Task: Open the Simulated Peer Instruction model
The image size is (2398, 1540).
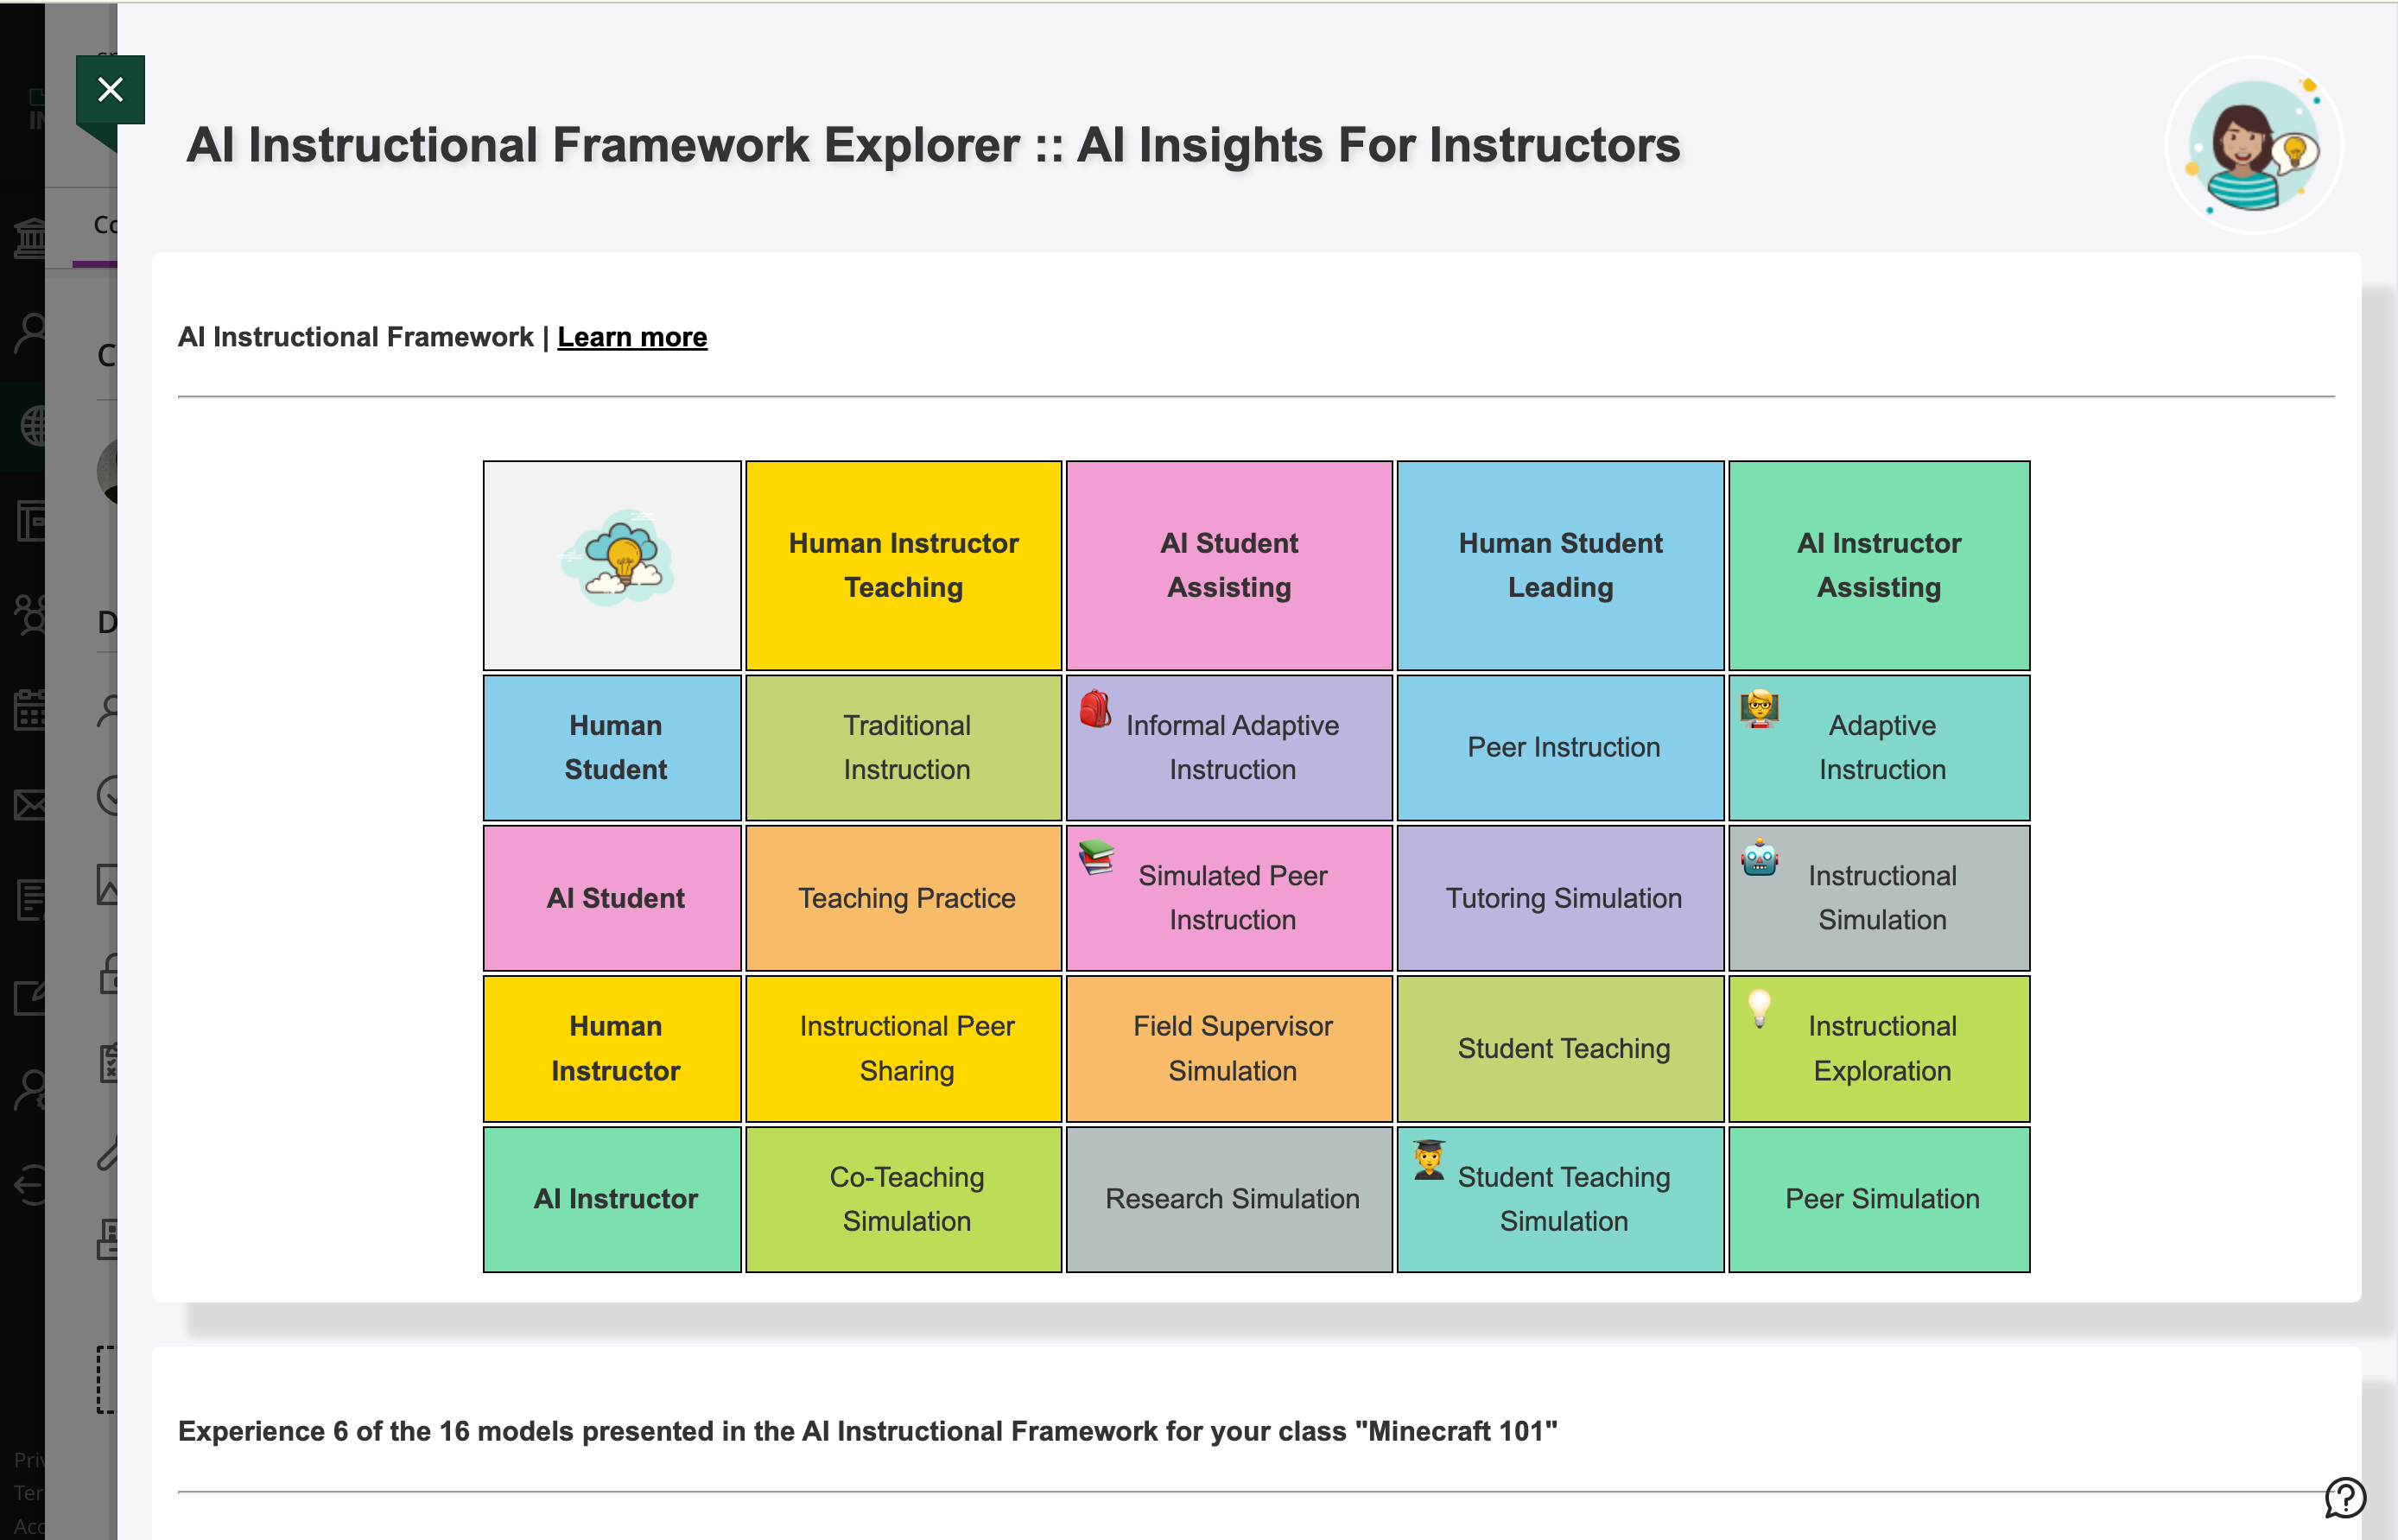Action: (x=1232, y=898)
